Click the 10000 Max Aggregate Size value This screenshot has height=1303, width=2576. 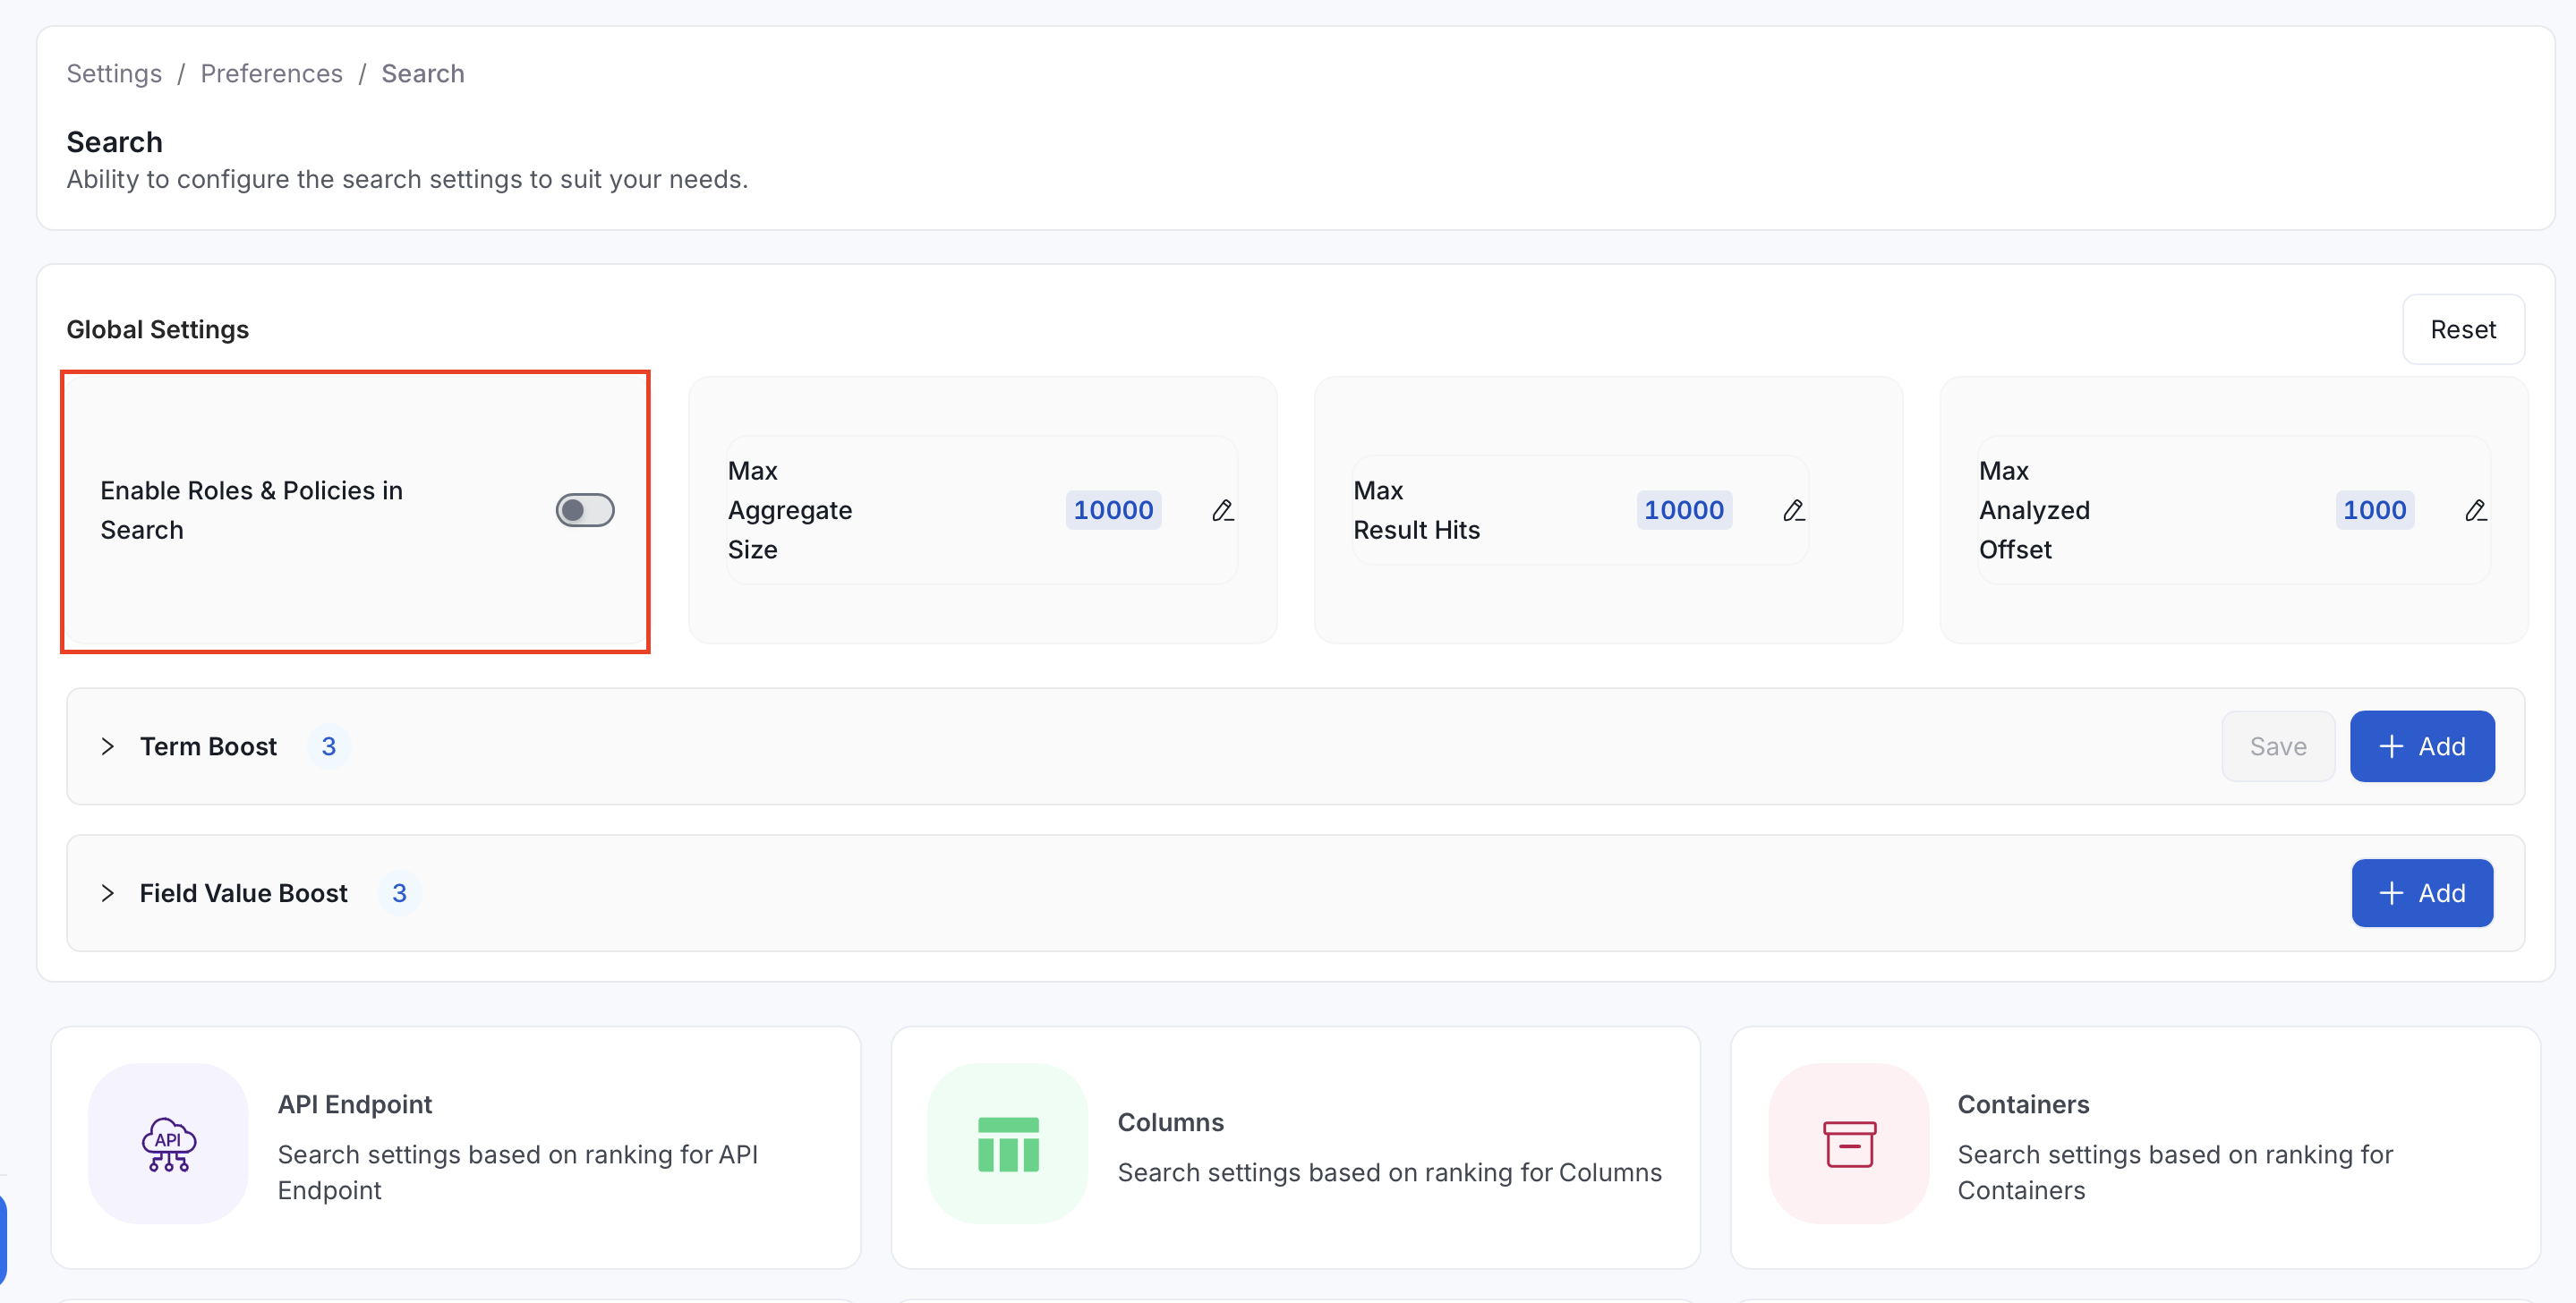(x=1113, y=510)
